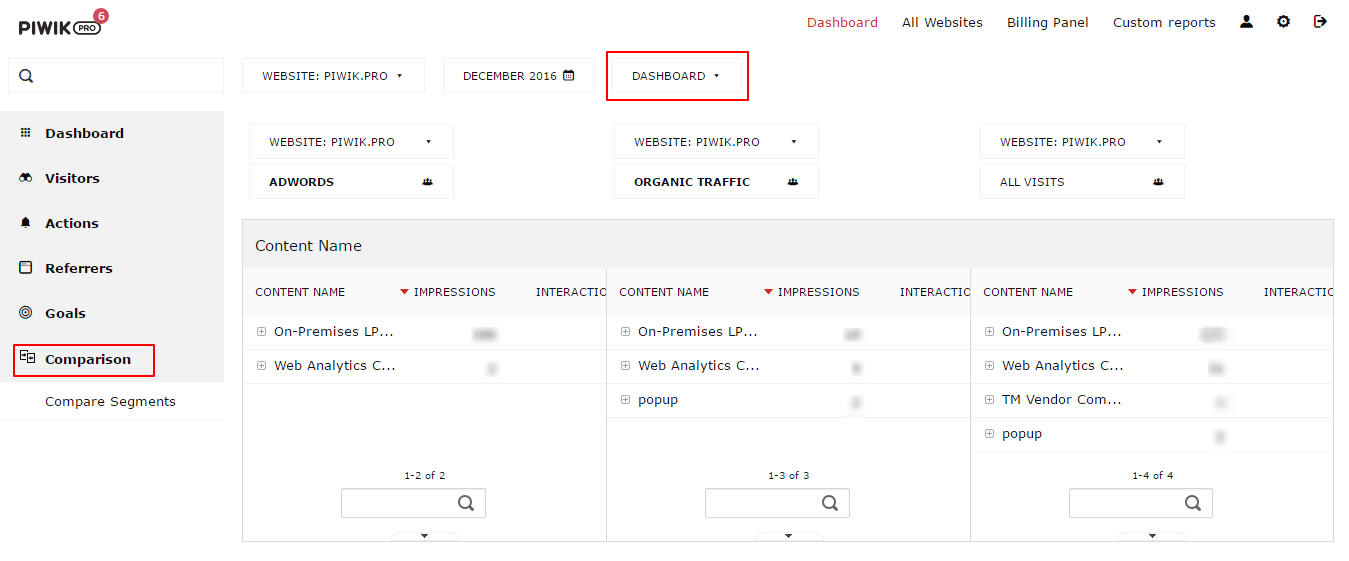Open Billing Panel in top navigation

[1048, 22]
